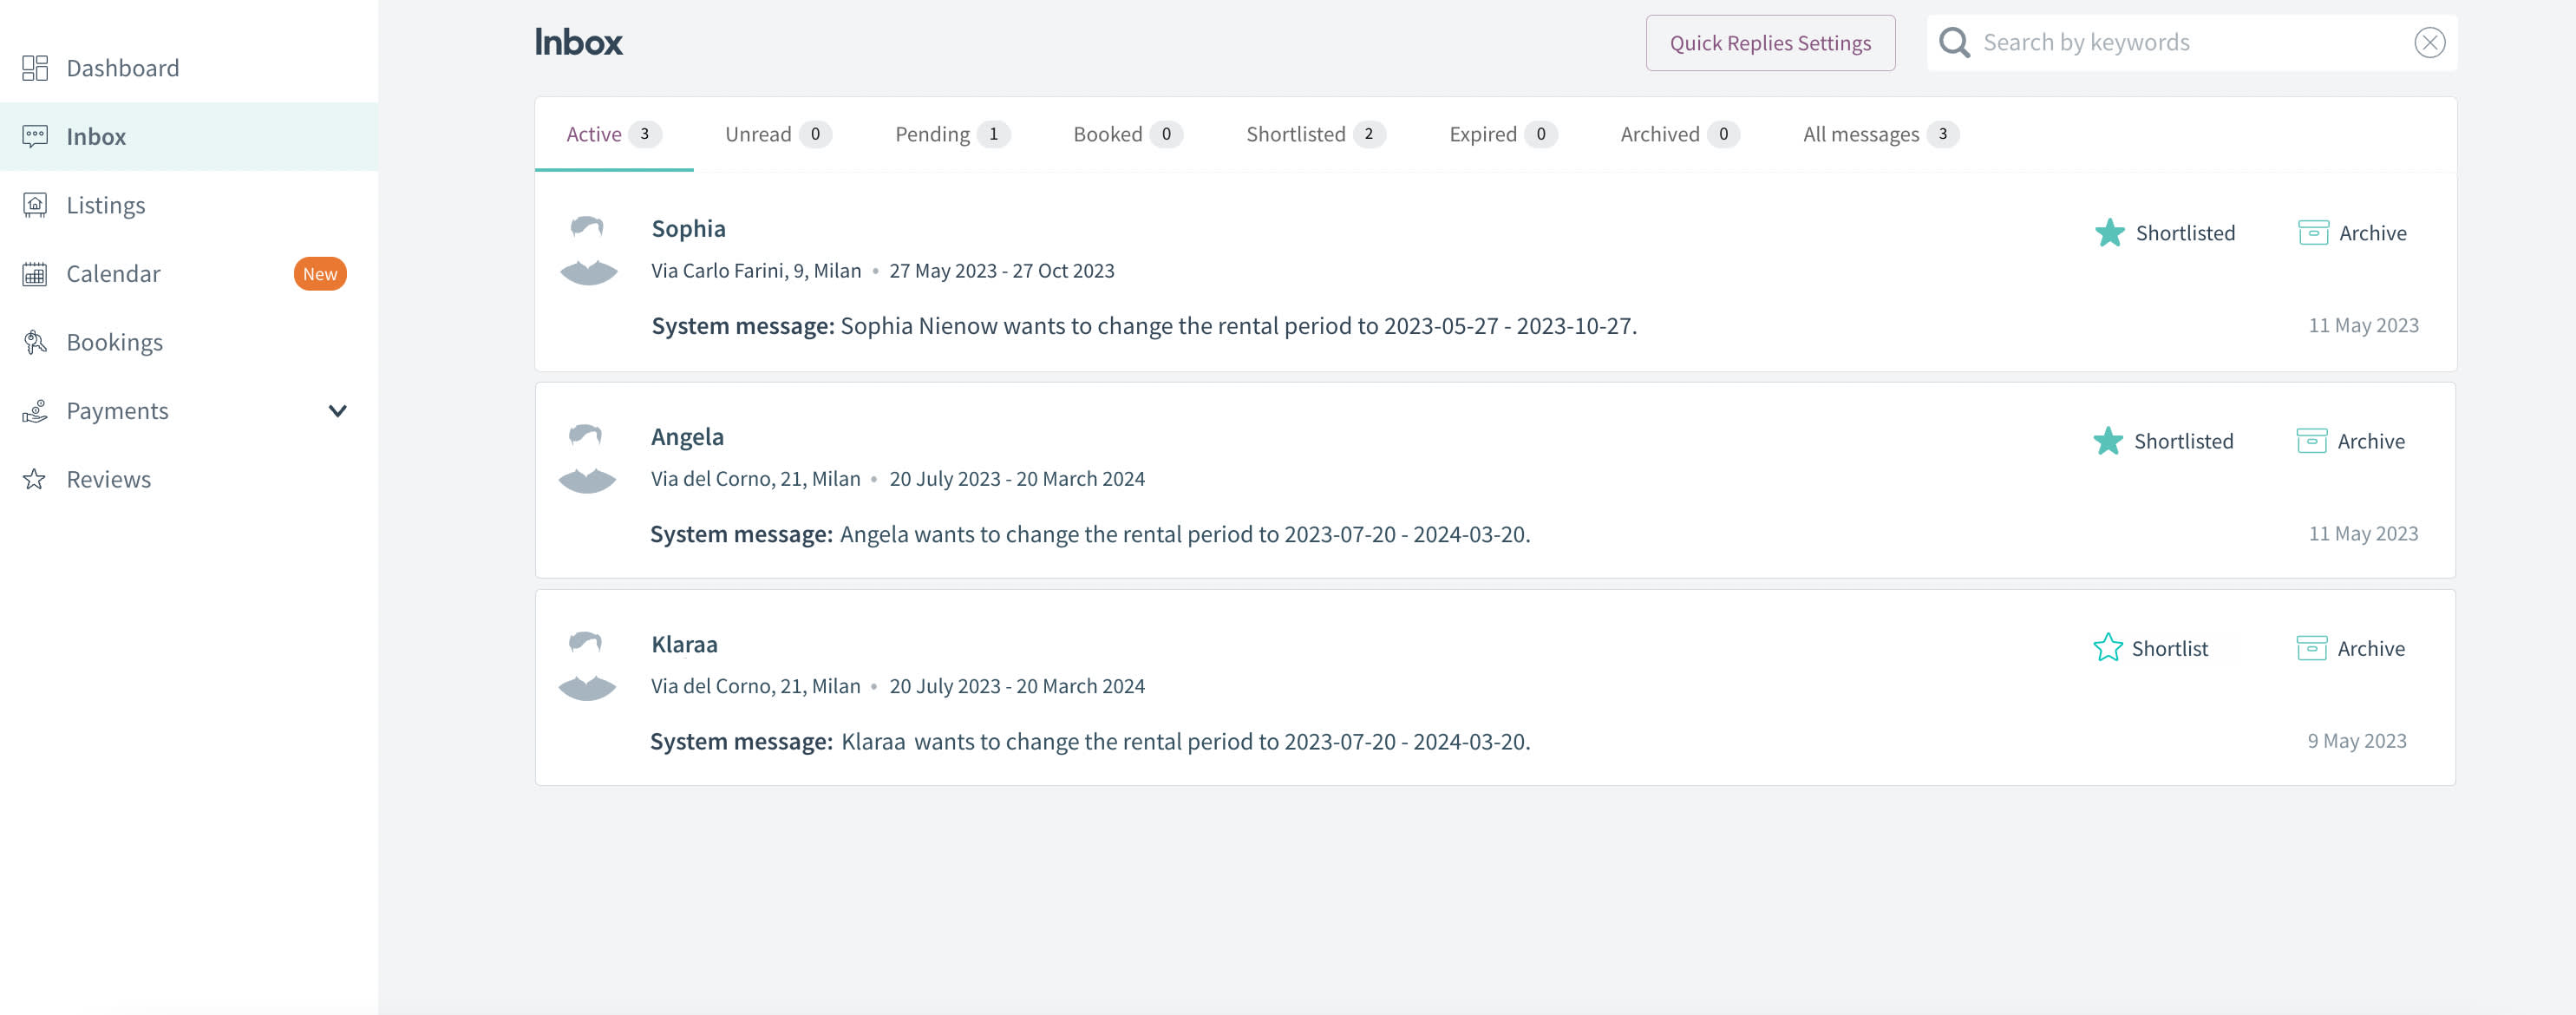Viewport: 2576px width, 1015px height.
Task: Open the Payments section in the sidebar
Action: point(117,411)
